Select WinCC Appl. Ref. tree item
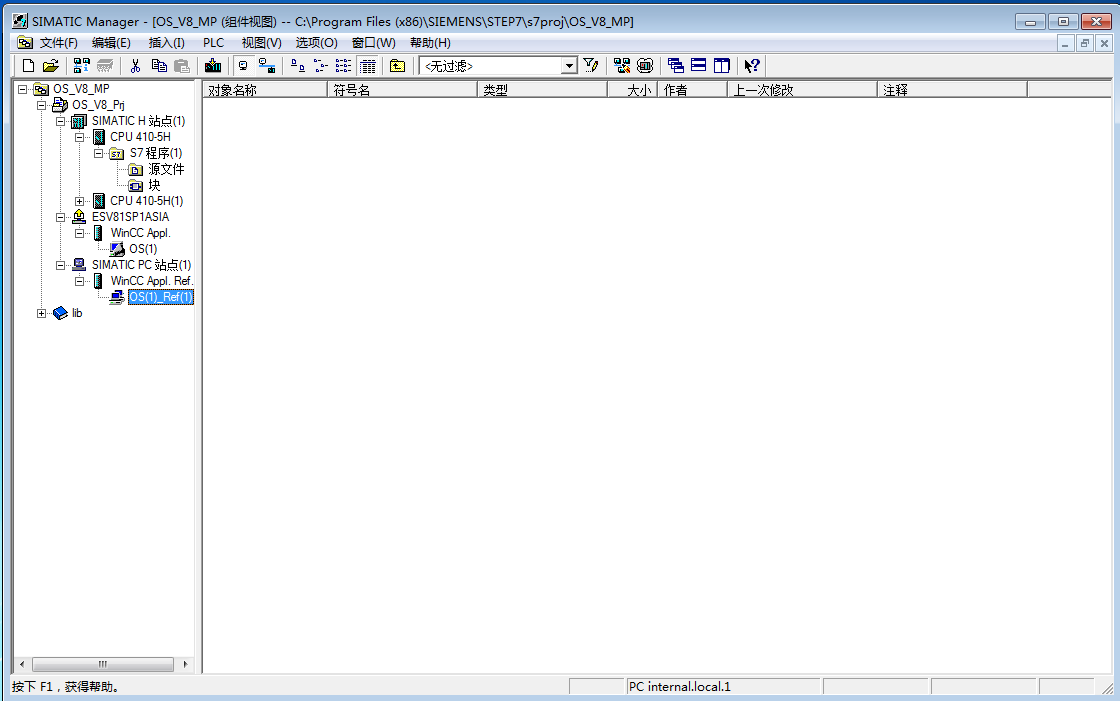The image size is (1120, 701). click(151, 281)
